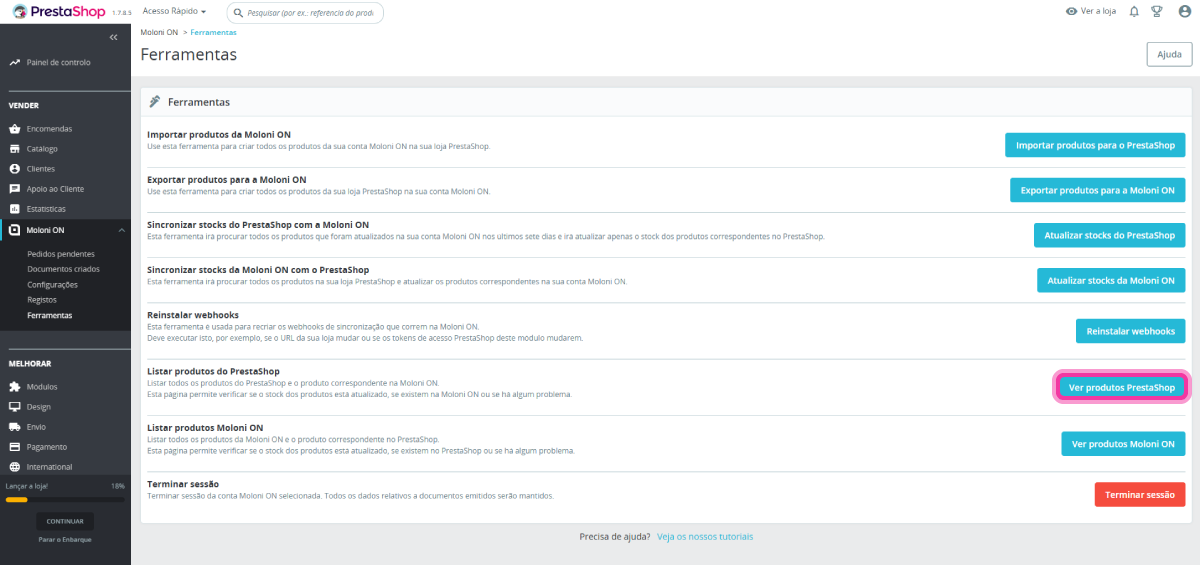Click Reinstalar webhooks button
Image resolution: width=1200 pixels, height=565 pixels.
[x=1130, y=331]
